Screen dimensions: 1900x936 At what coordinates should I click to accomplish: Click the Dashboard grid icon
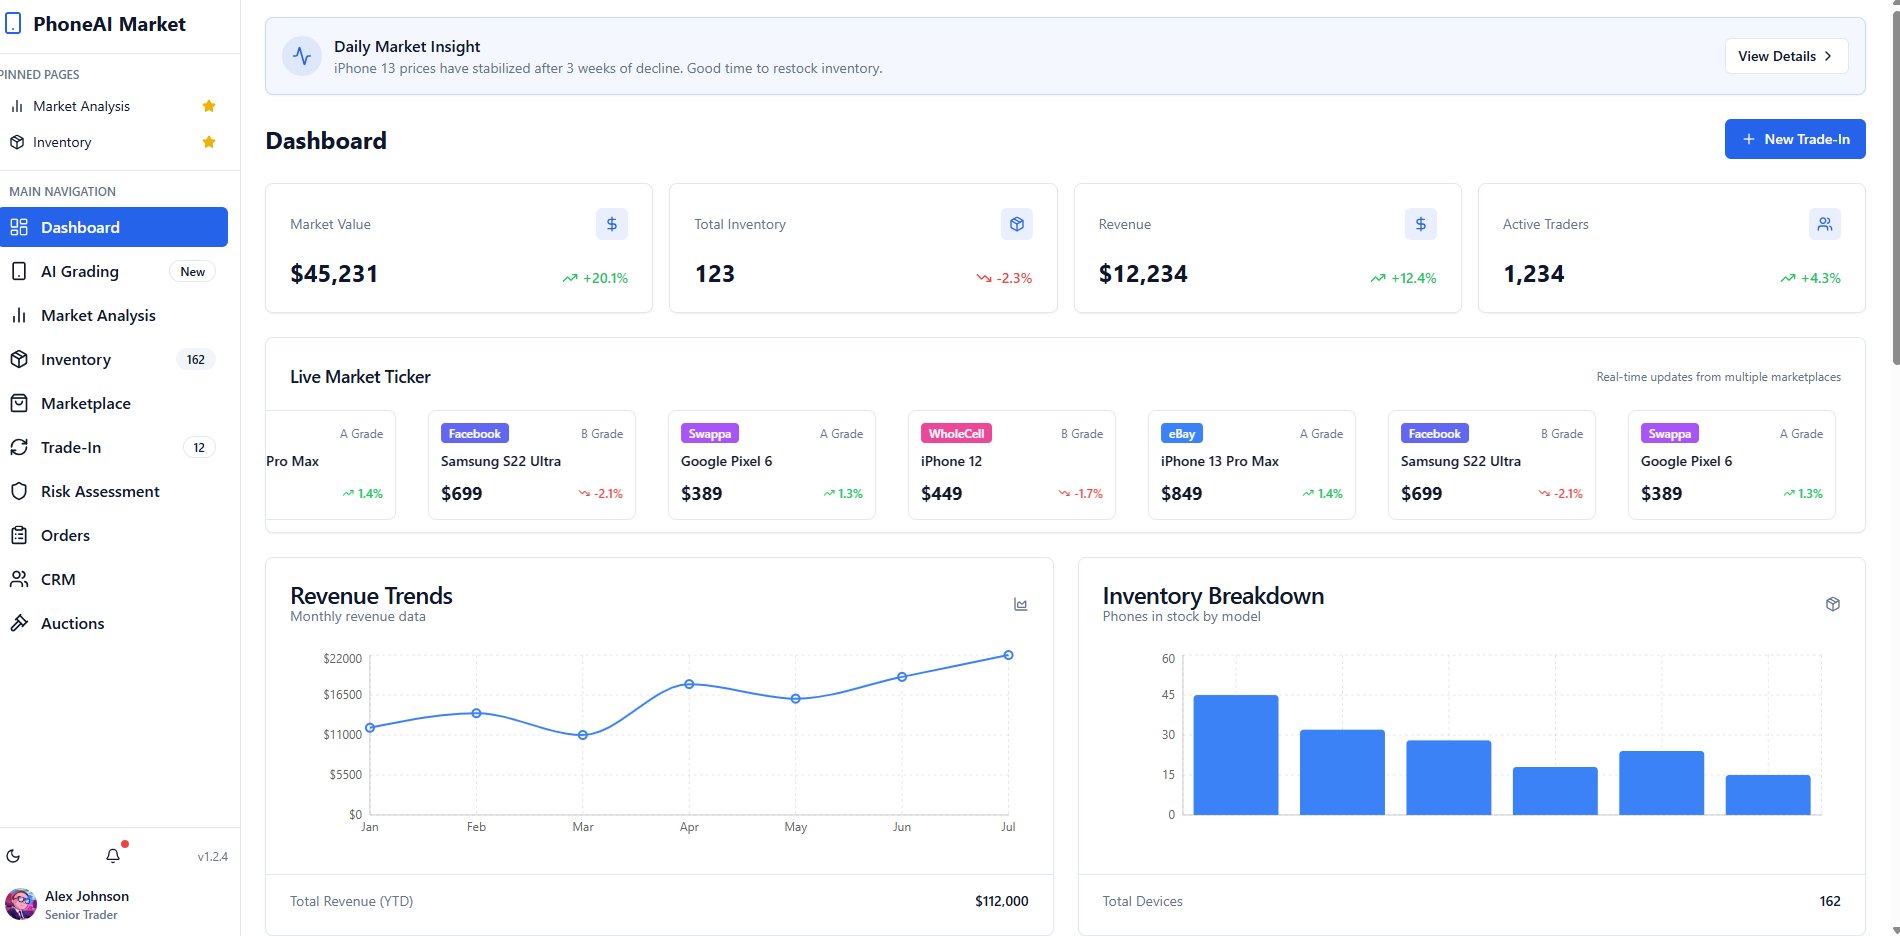click(x=18, y=227)
